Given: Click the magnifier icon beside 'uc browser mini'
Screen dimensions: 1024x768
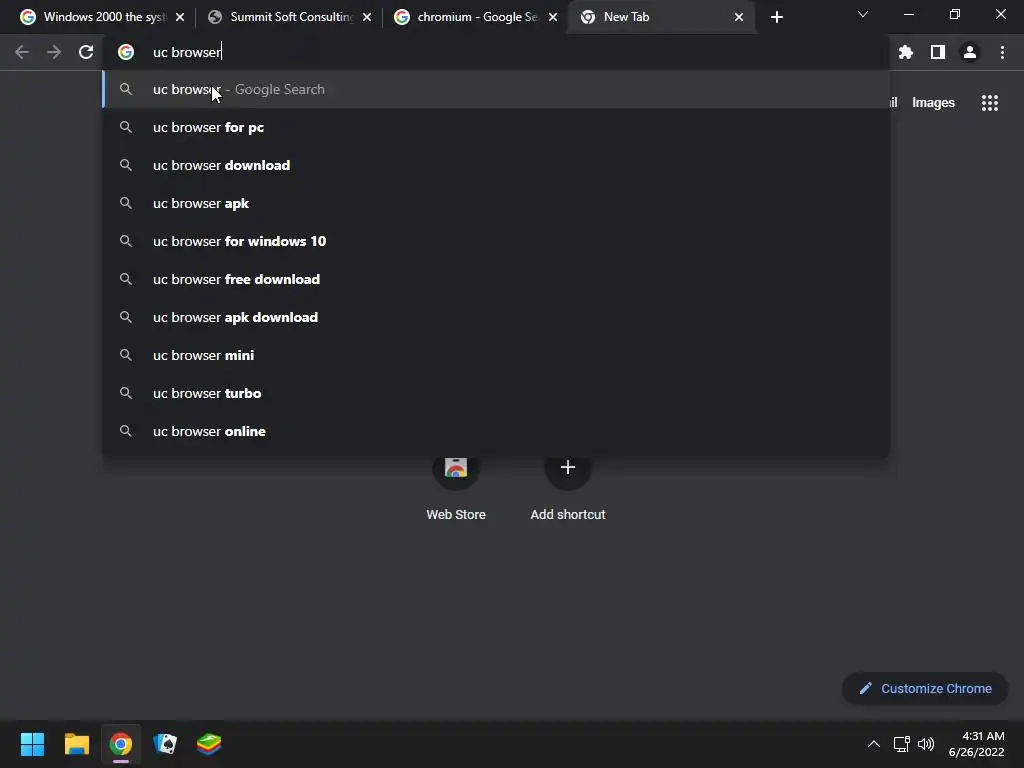Looking at the screenshot, I should tap(125, 355).
